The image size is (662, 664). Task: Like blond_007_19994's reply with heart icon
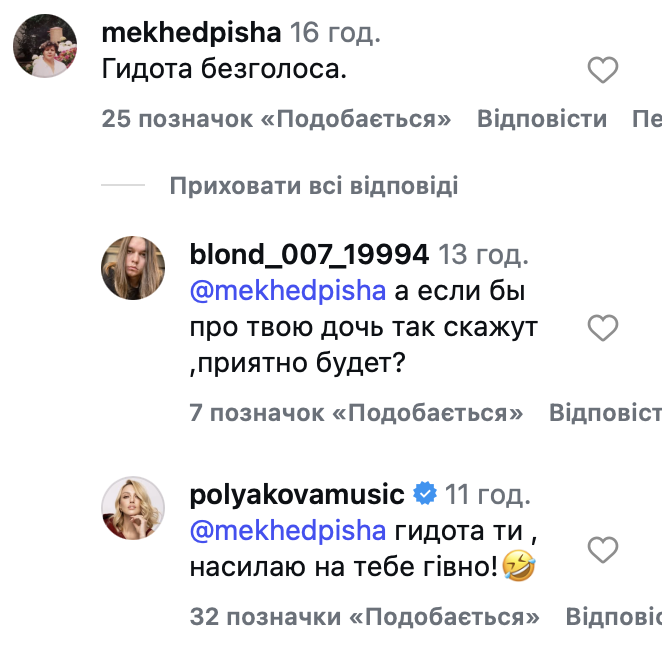(602, 327)
